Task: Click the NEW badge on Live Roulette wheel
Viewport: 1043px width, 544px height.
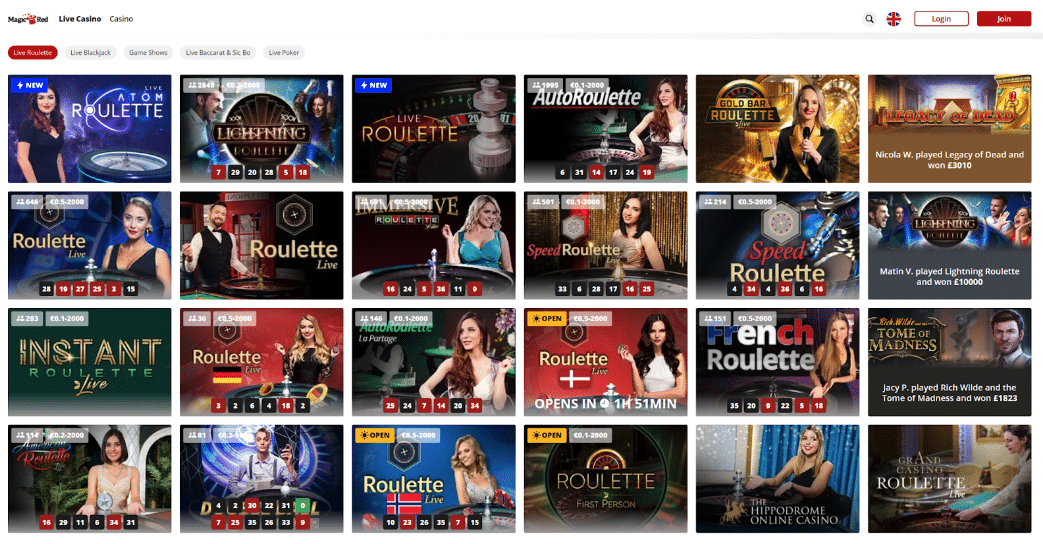Action: point(374,85)
